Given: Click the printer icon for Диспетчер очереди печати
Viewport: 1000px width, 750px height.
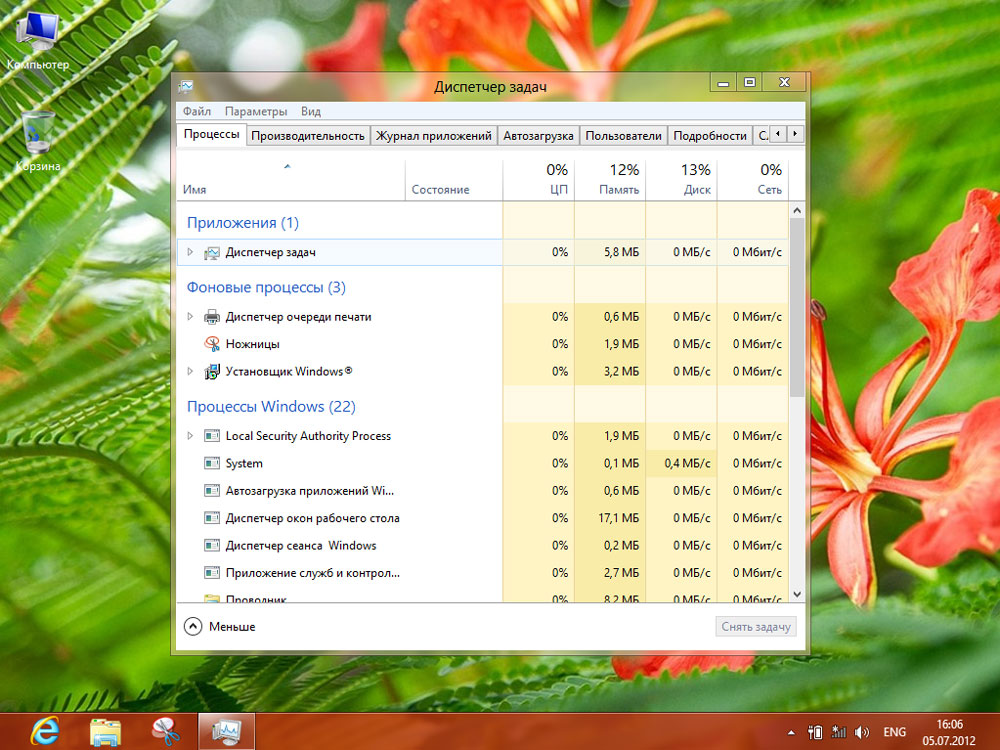Looking at the screenshot, I should (212, 317).
